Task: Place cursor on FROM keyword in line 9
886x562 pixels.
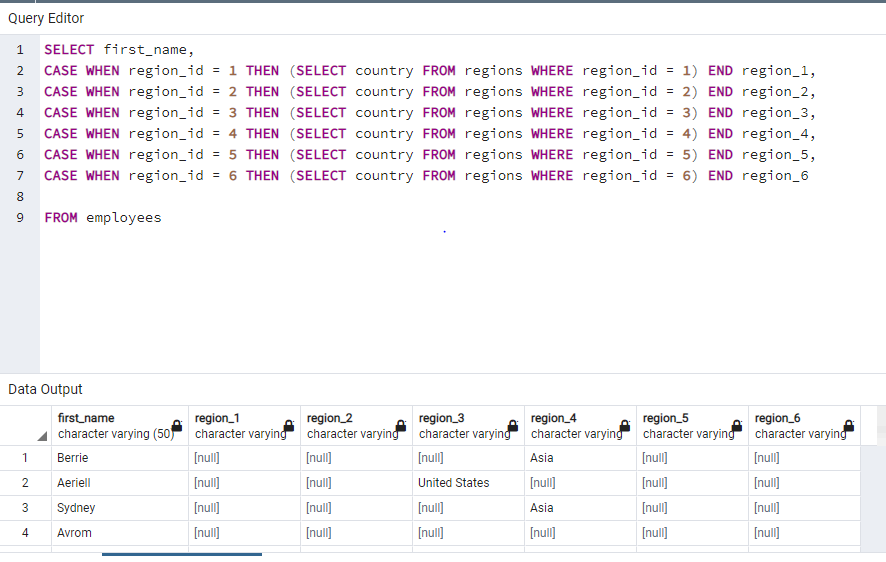Action: (x=60, y=218)
